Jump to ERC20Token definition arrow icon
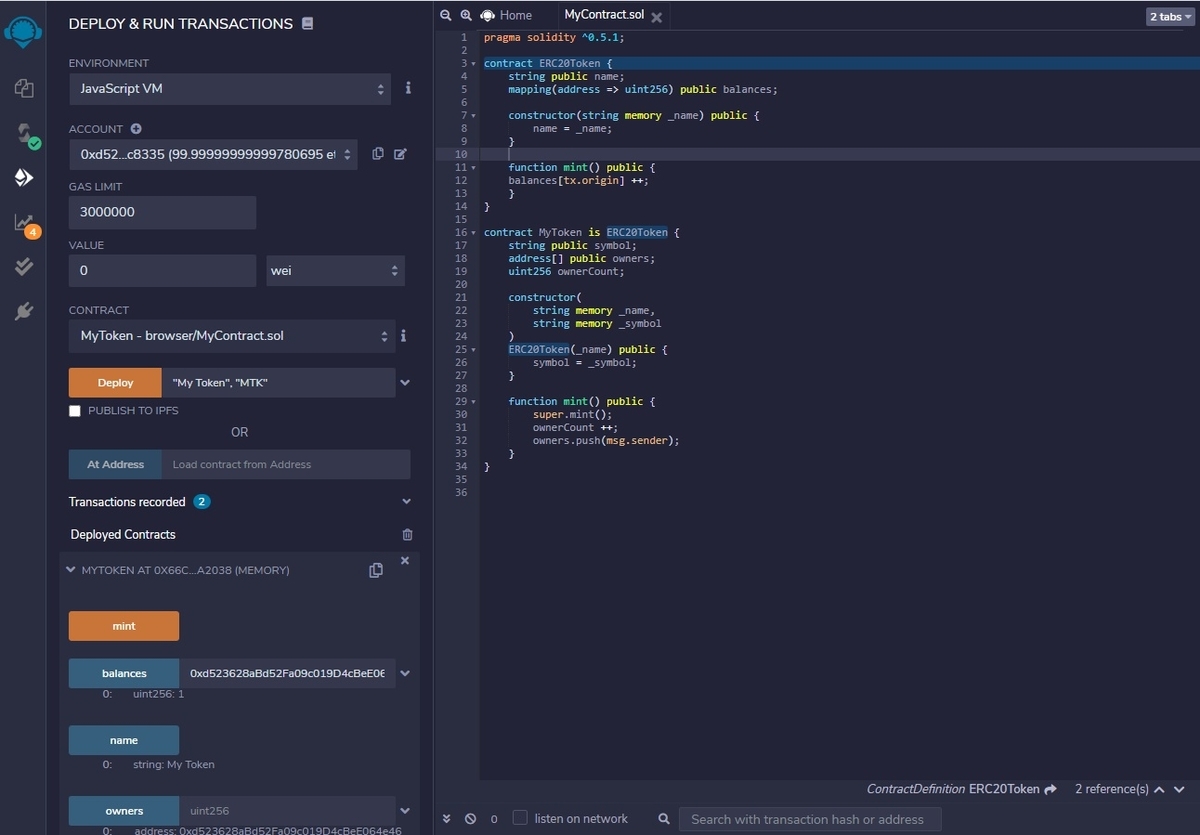Viewport: 1200px width, 835px height. (x=1050, y=789)
